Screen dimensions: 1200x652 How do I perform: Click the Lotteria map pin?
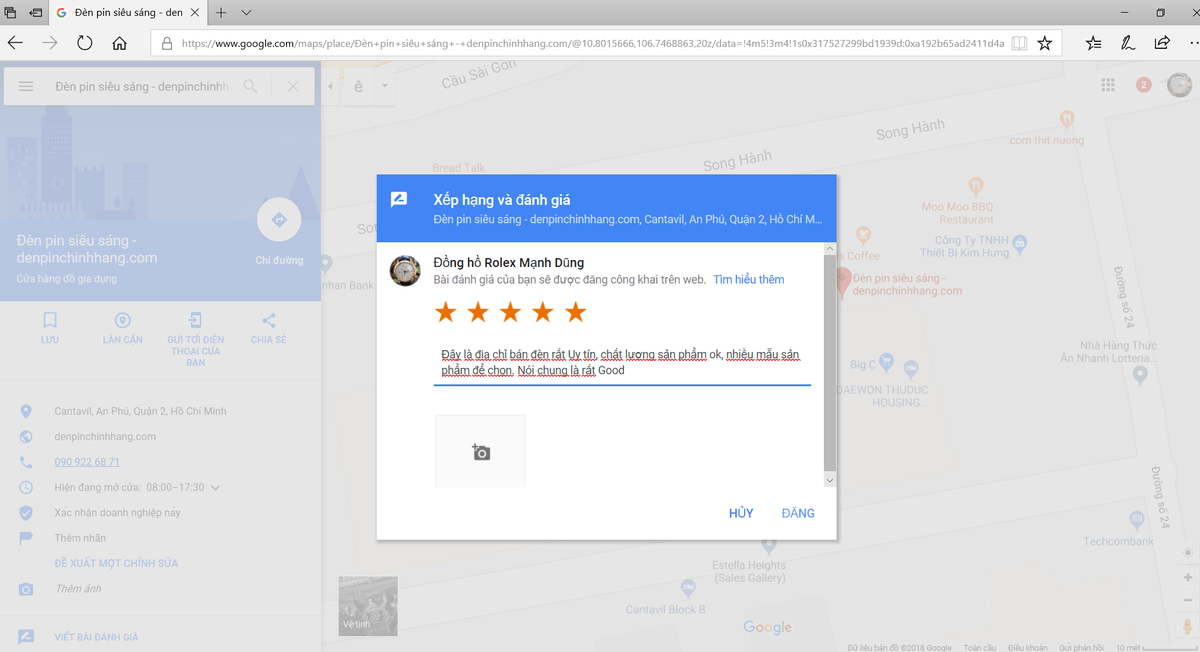coord(1140,375)
